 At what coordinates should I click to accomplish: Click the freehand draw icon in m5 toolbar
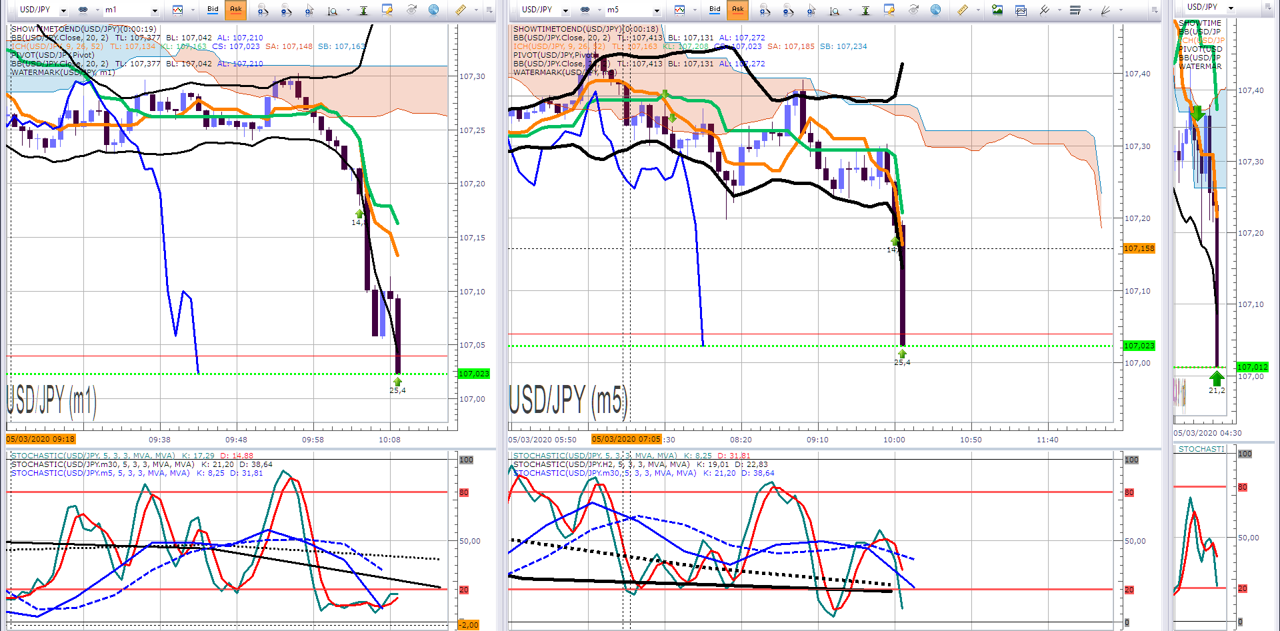(x=1105, y=9)
